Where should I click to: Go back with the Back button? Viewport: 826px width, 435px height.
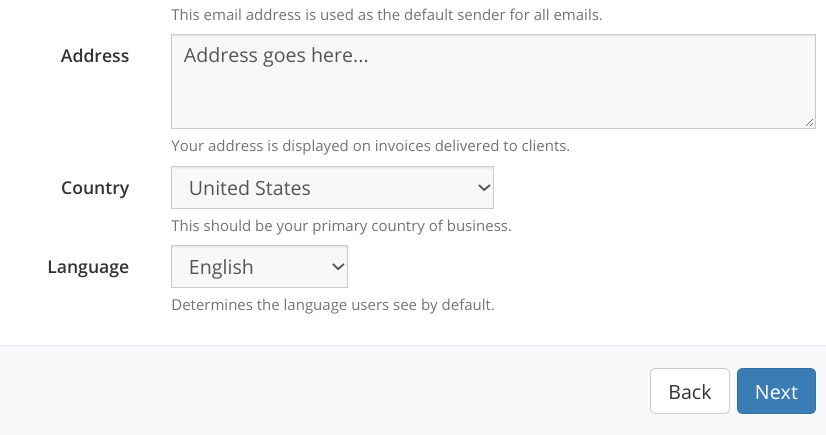[x=689, y=392]
